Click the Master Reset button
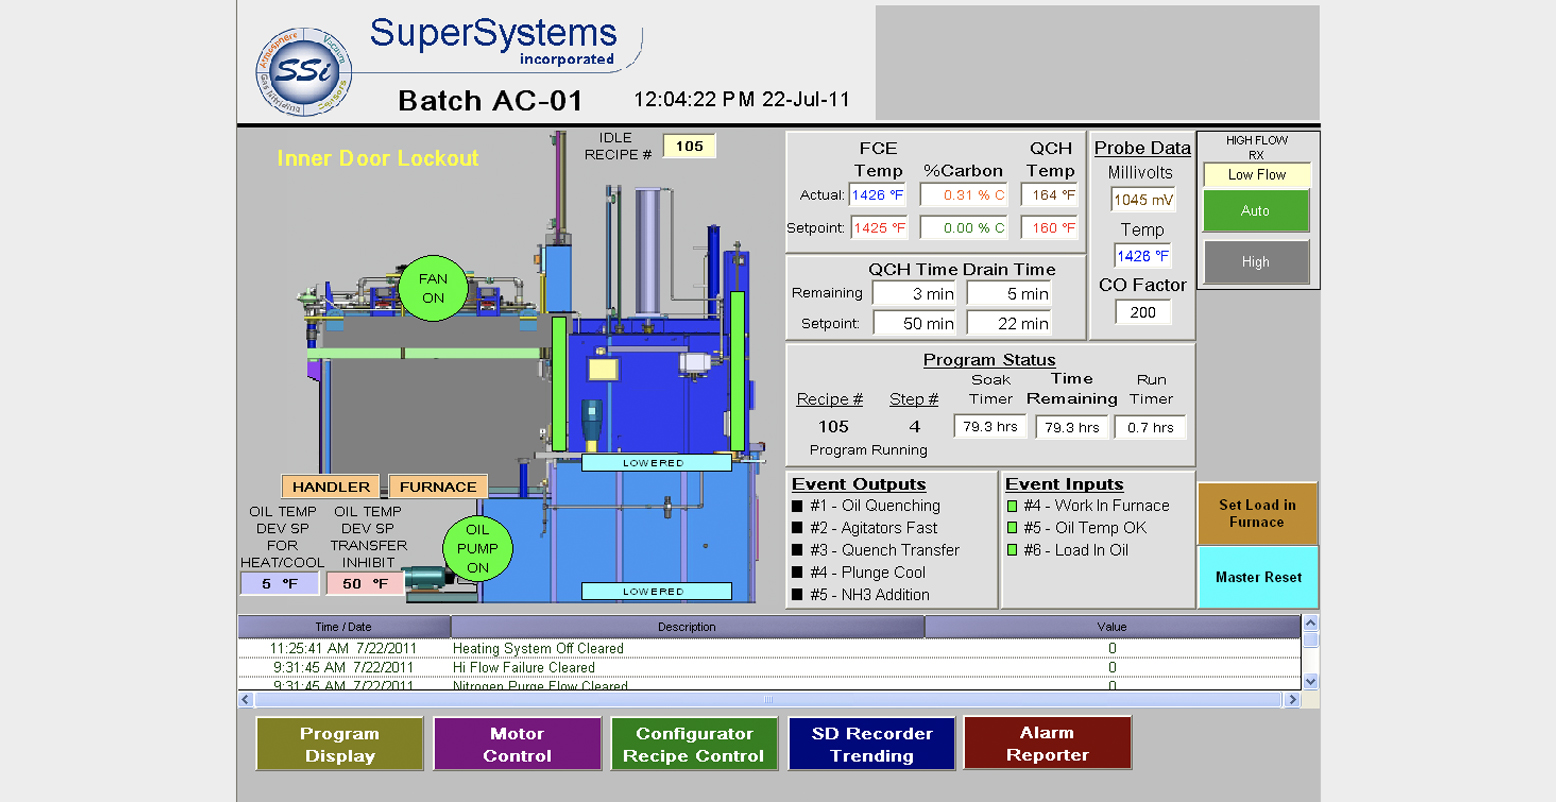This screenshot has width=1556, height=802. (x=1258, y=577)
